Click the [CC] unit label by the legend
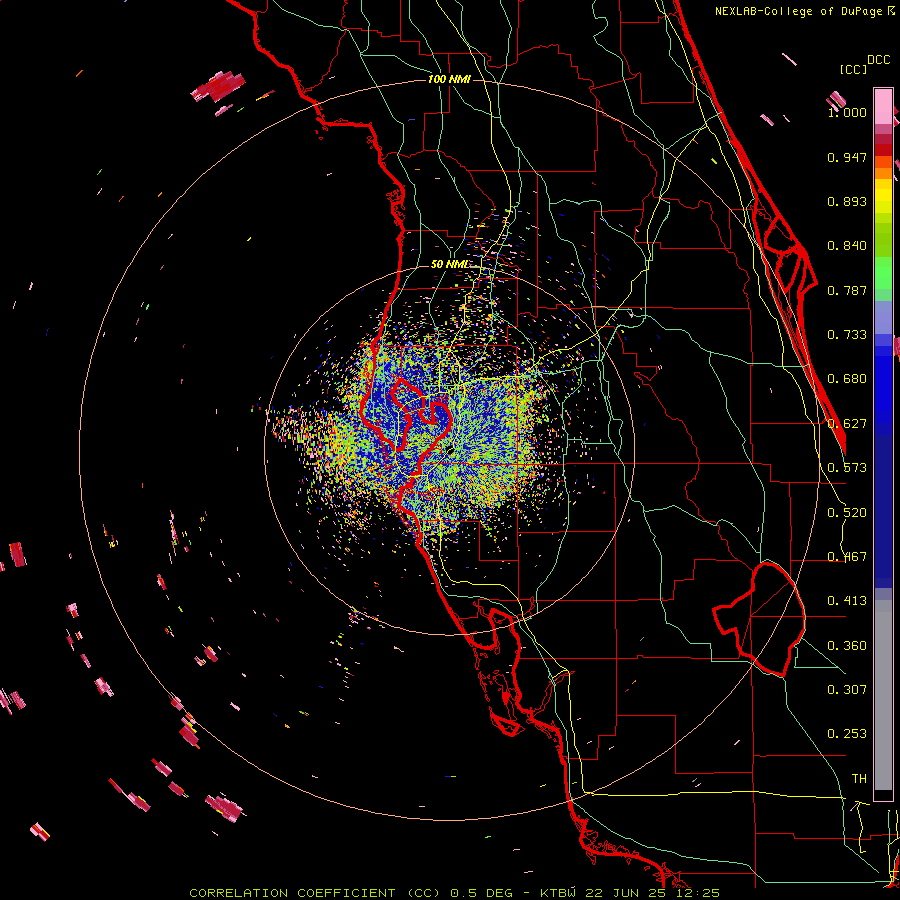The image size is (900, 900). pyautogui.click(x=853, y=69)
